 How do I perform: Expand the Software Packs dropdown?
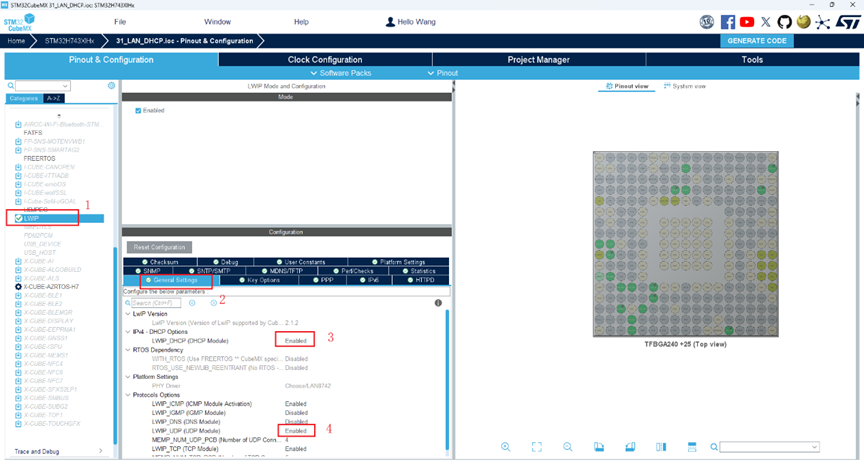coord(341,73)
